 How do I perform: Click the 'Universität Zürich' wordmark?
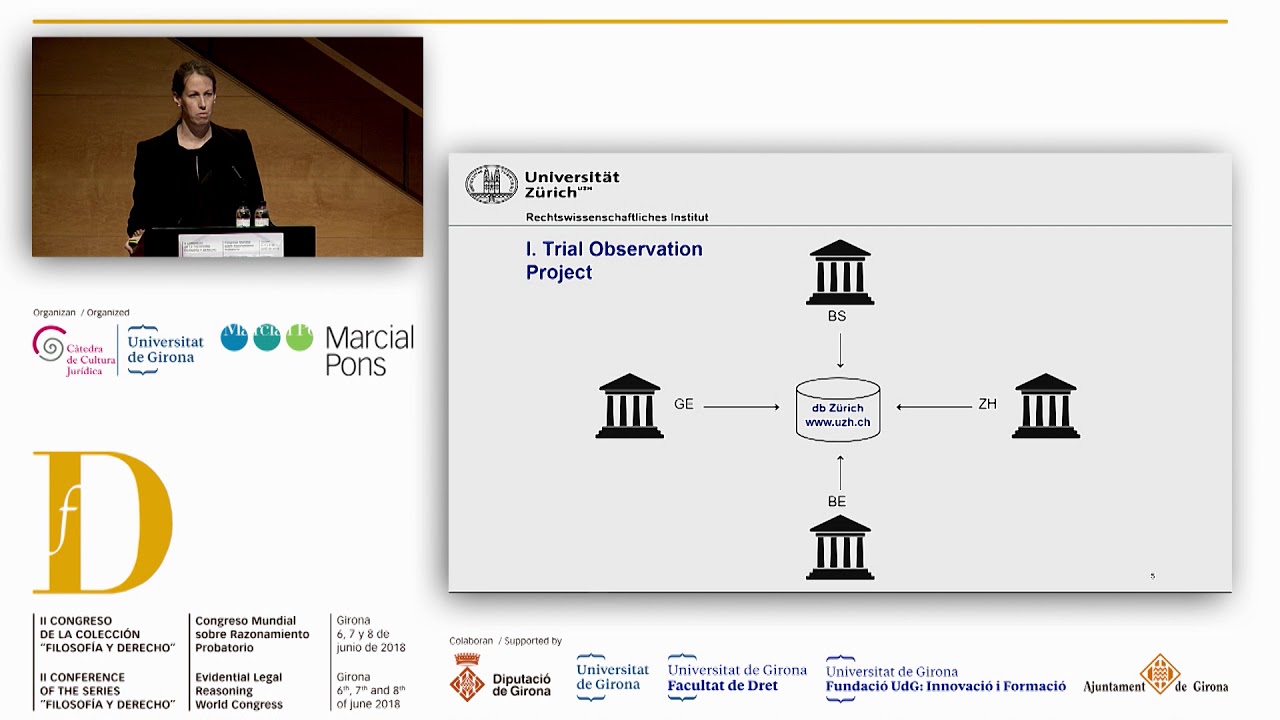[x=572, y=184]
